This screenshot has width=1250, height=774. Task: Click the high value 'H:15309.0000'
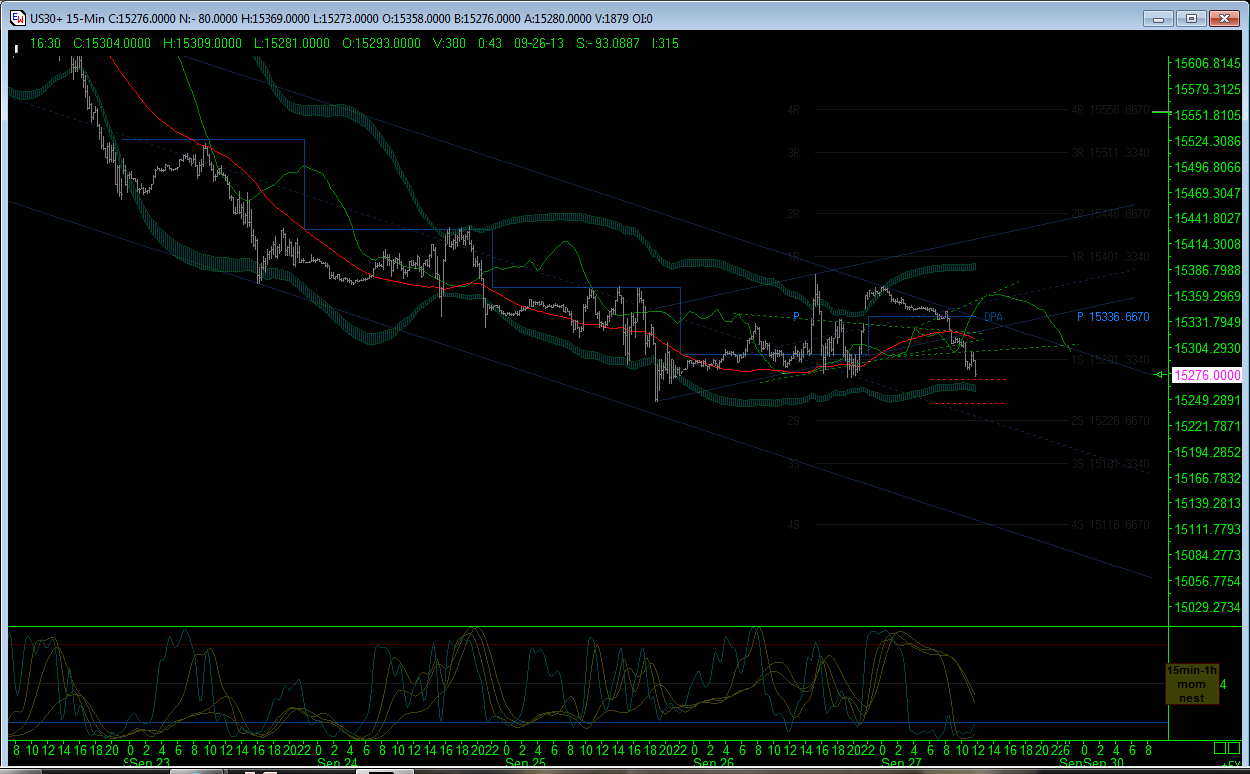coord(203,43)
